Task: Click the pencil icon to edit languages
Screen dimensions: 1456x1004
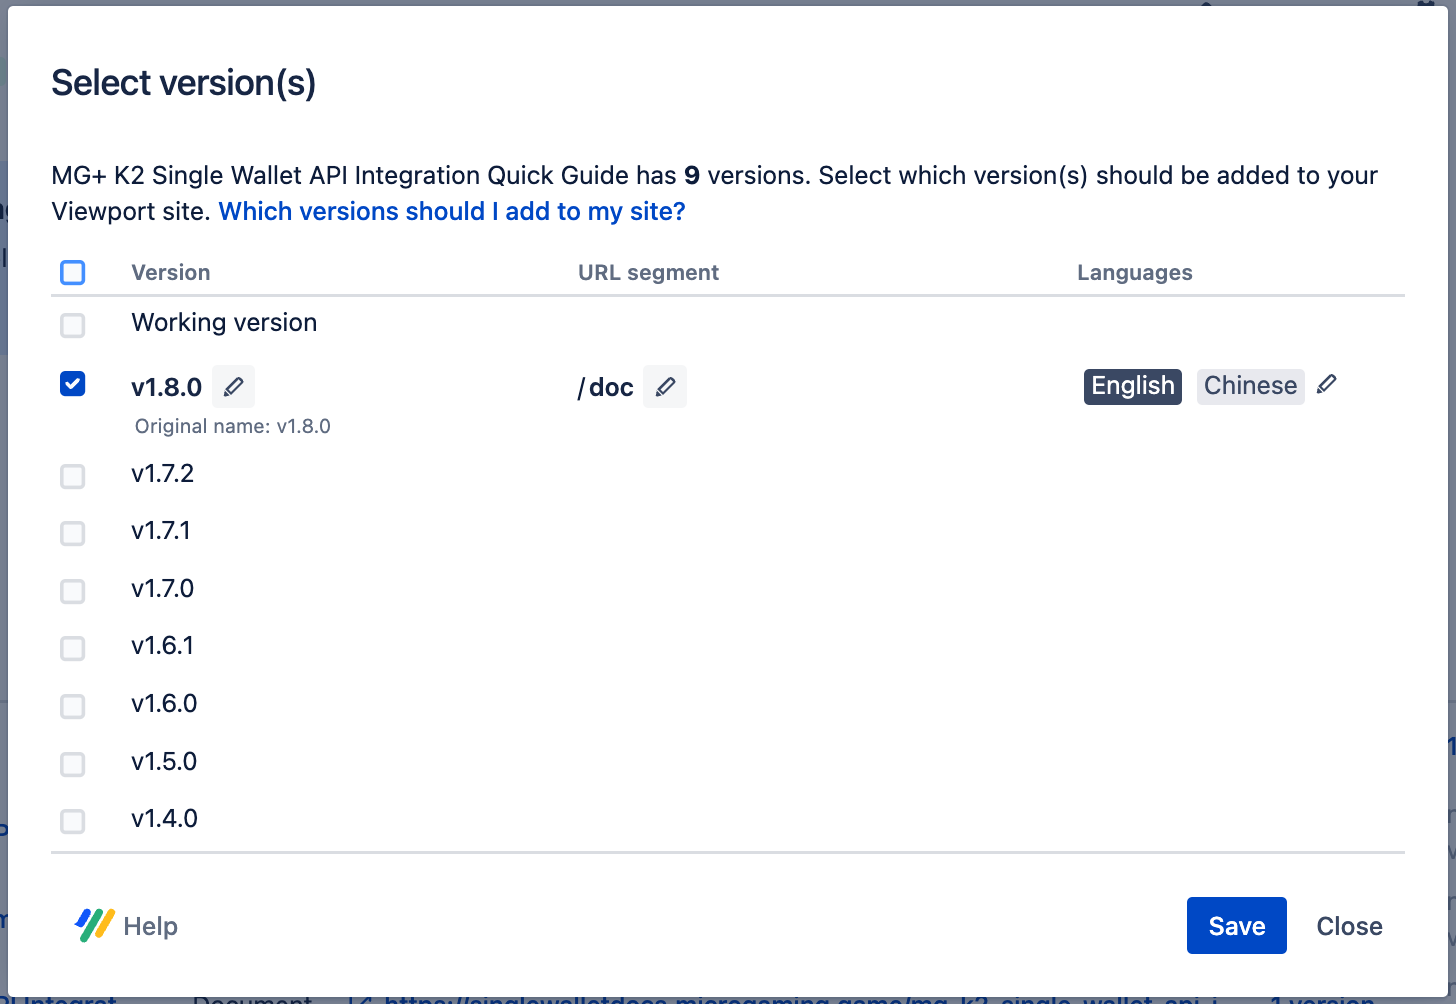Action: point(1327,385)
